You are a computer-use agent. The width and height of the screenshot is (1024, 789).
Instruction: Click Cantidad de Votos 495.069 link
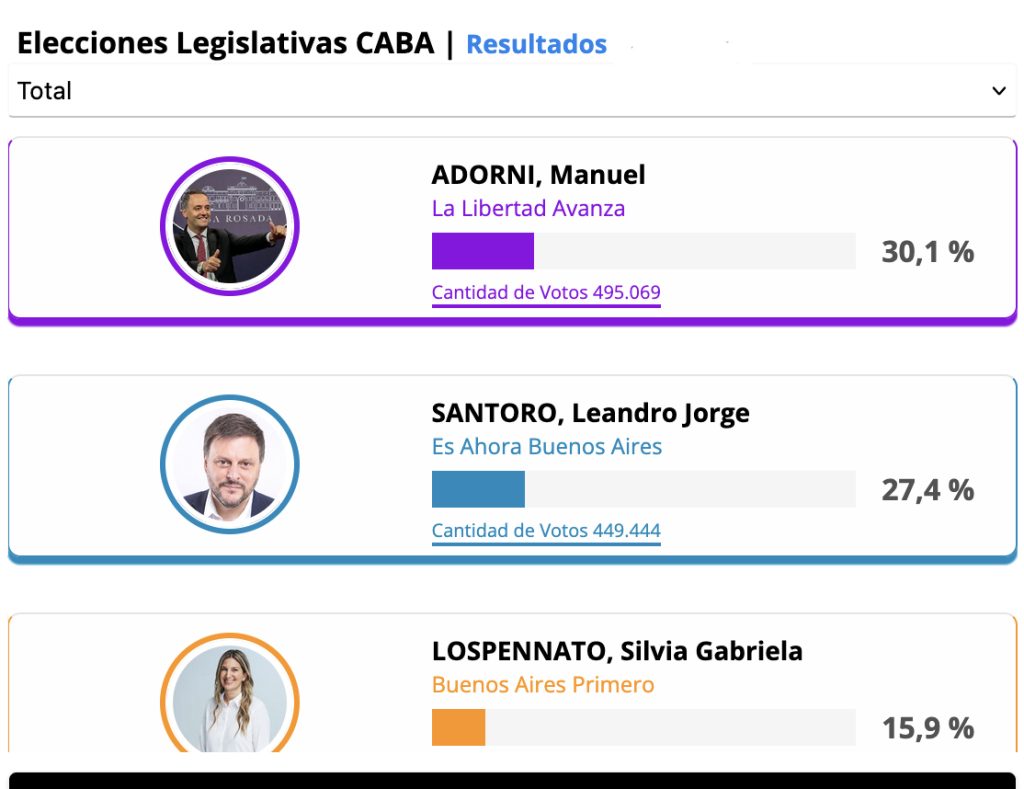pyautogui.click(x=546, y=293)
